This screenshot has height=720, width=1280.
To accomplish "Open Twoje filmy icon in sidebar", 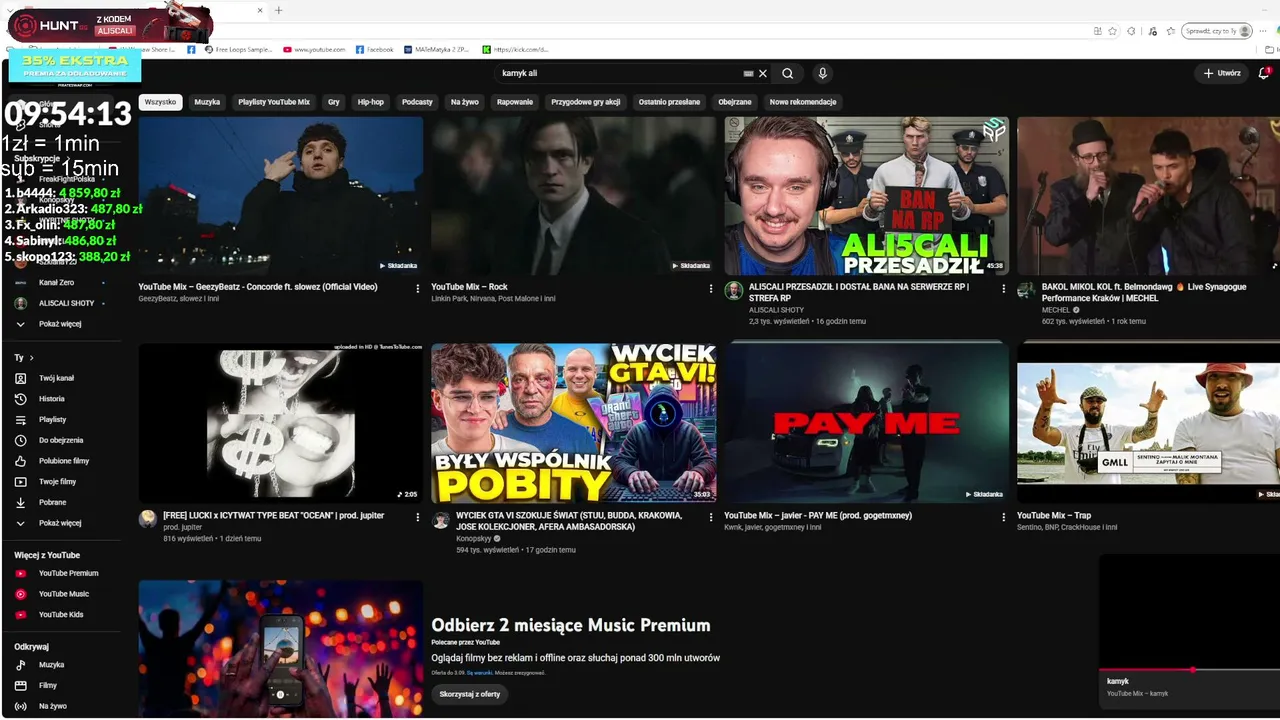I will click(20, 482).
